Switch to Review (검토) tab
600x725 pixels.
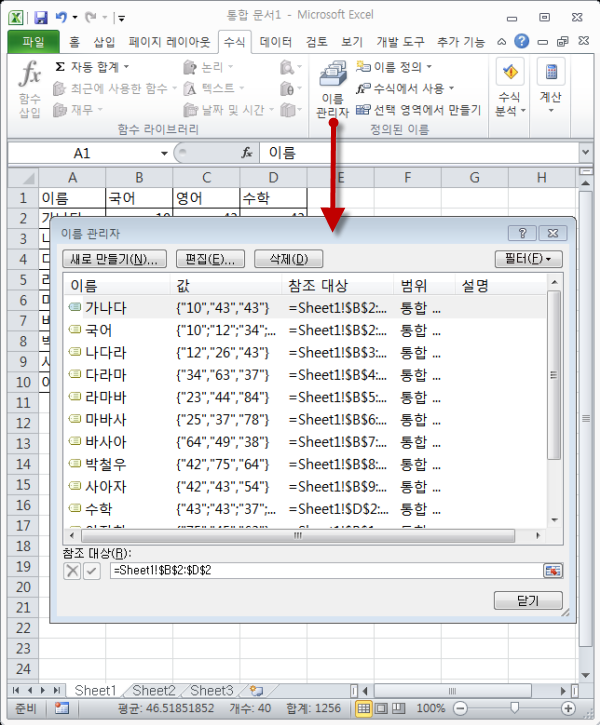tap(317, 42)
